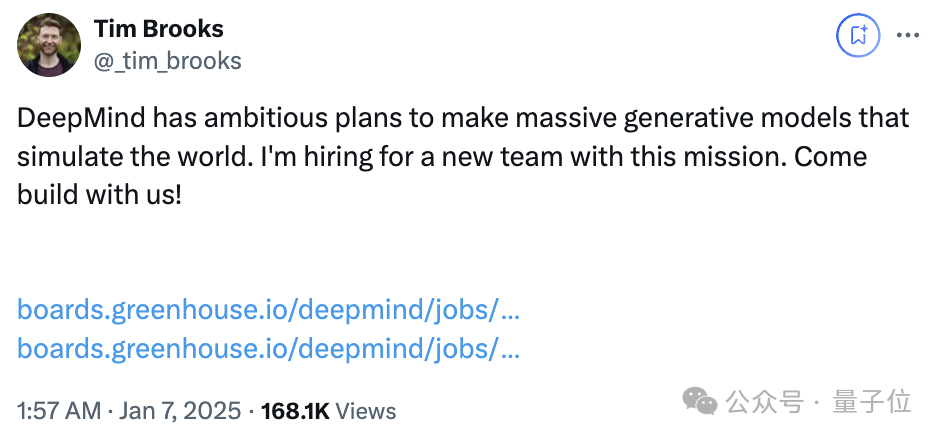
Task: Open the second boards.greenhouse.io job link
Action: [268, 349]
